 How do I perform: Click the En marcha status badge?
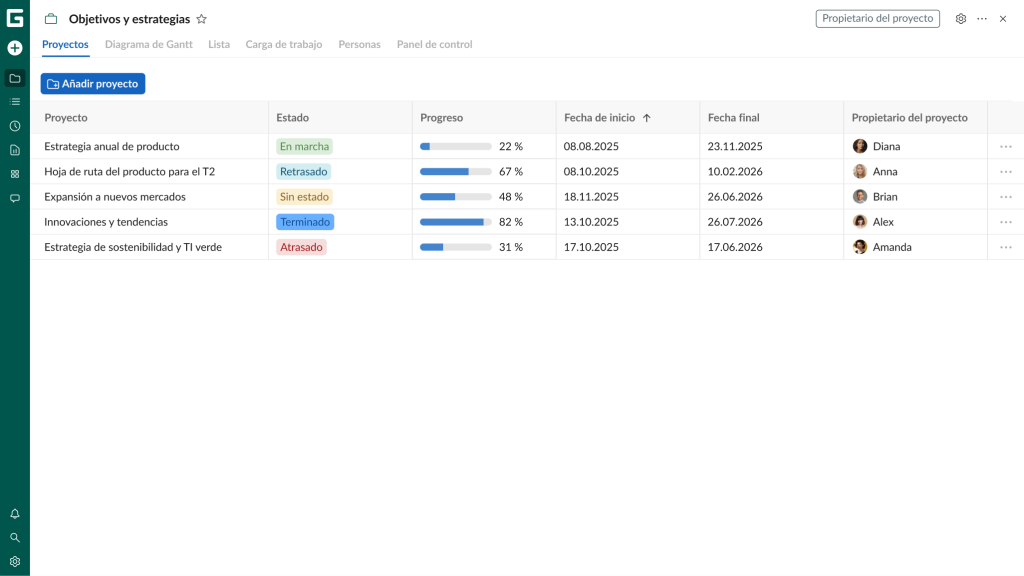click(304, 146)
